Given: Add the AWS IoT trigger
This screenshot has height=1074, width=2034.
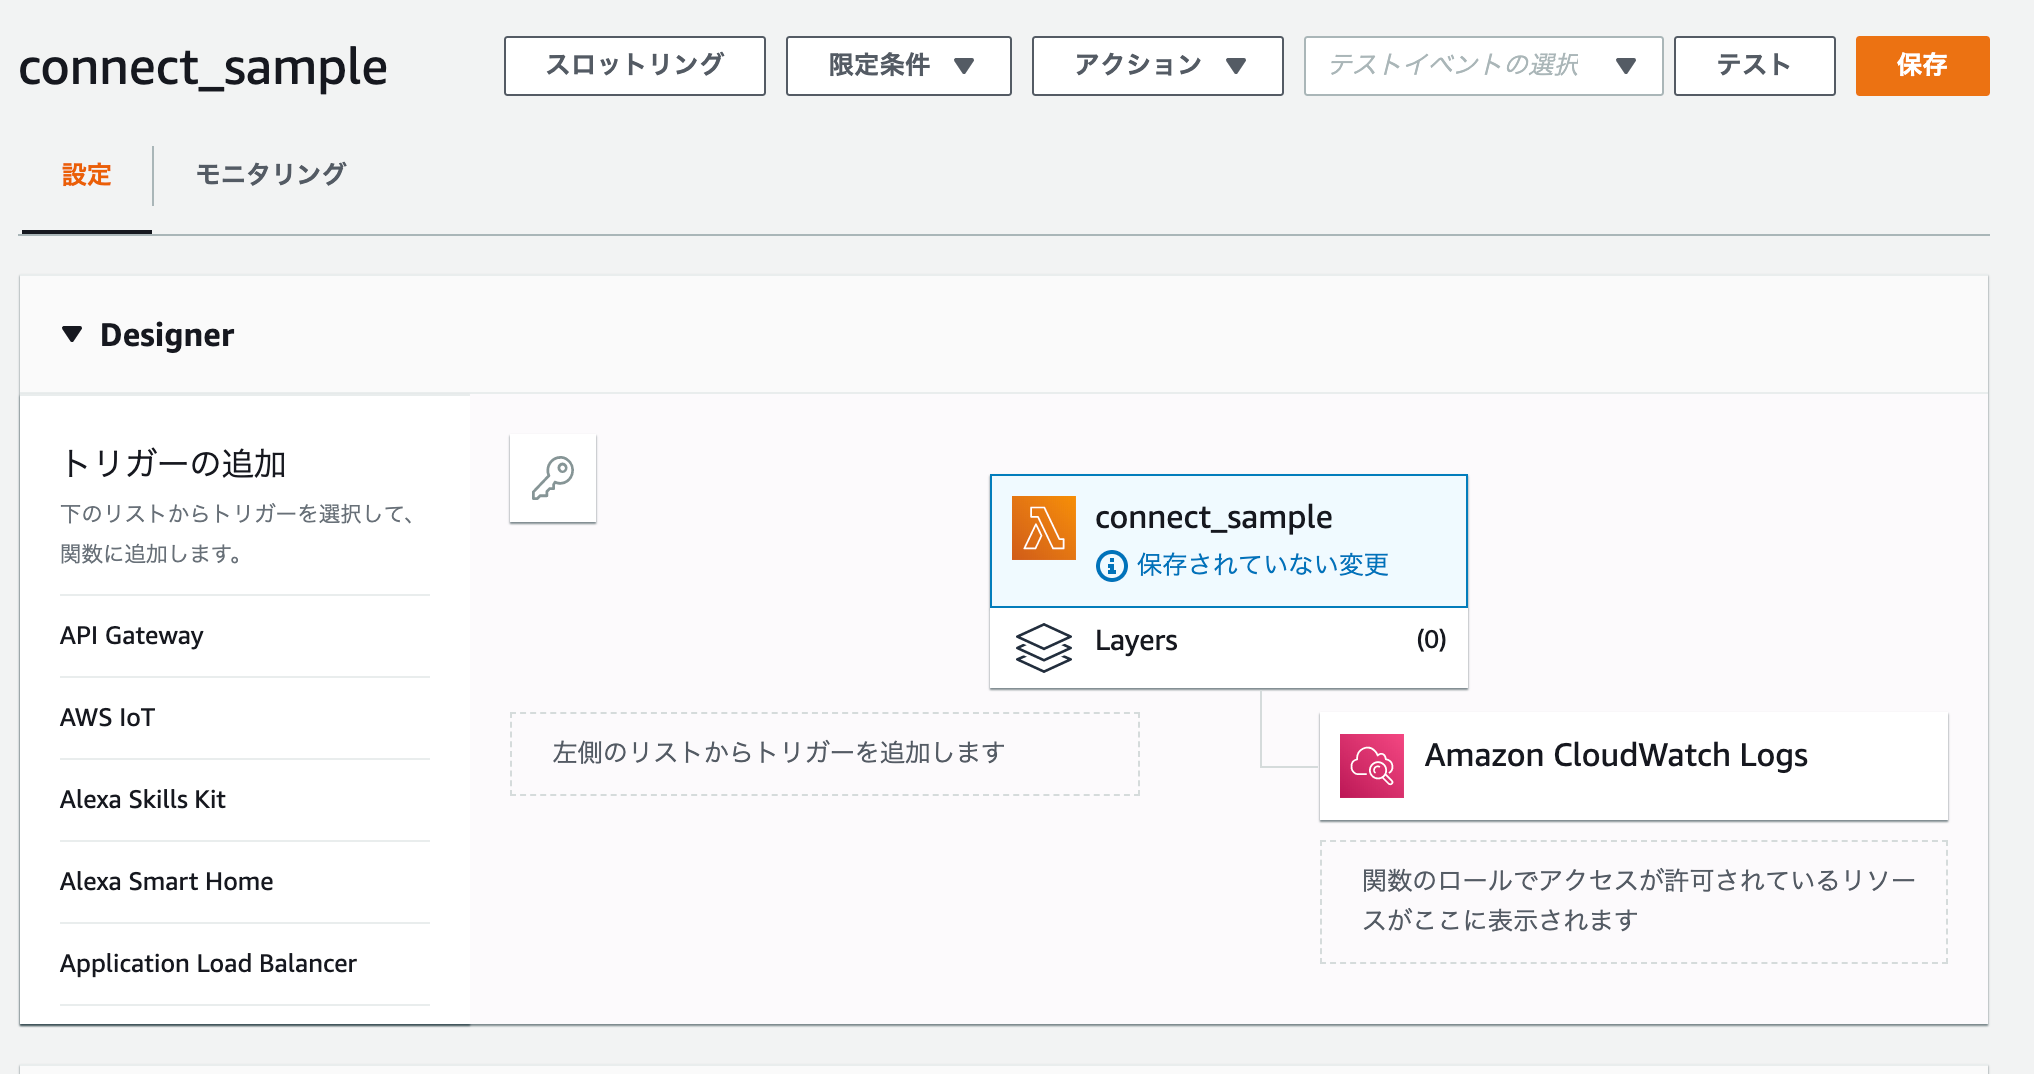Looking at the screenshot, I should (x=245, y=718).
